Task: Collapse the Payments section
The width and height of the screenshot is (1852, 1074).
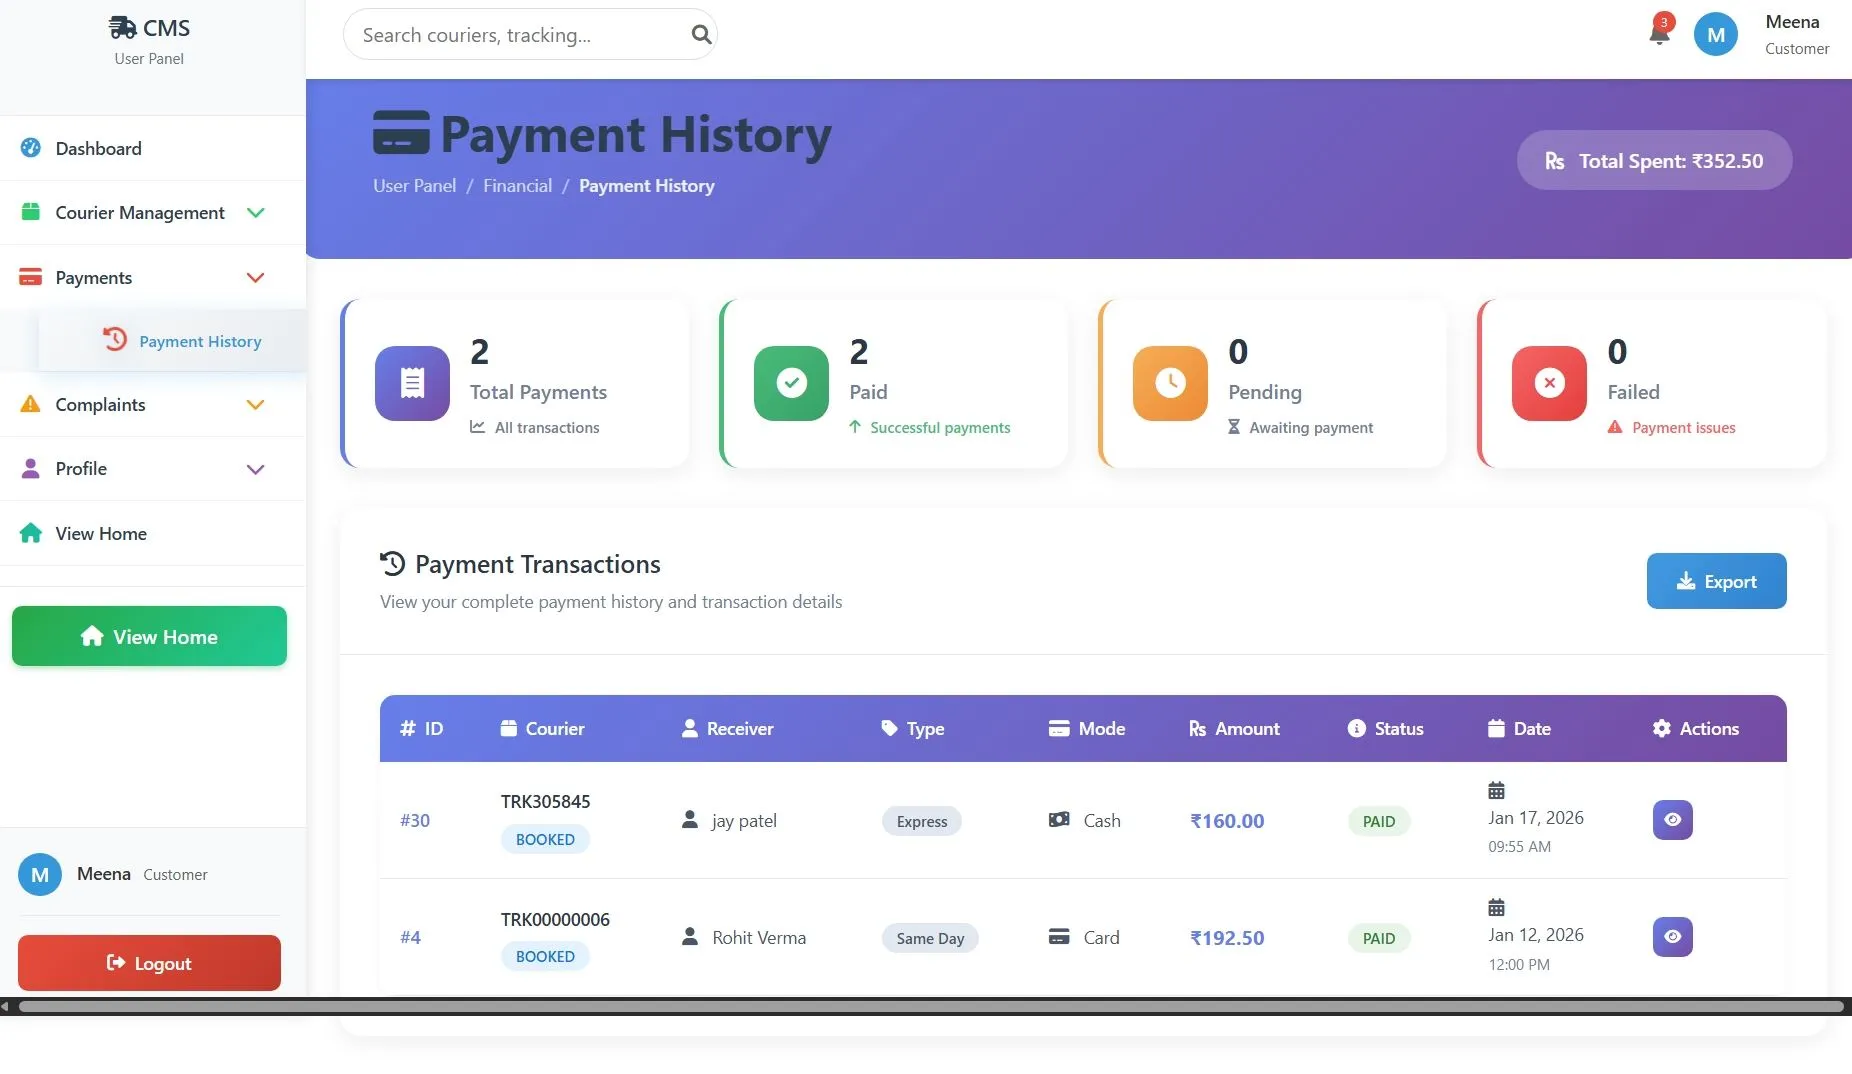Action: click(x=255, y=277)
